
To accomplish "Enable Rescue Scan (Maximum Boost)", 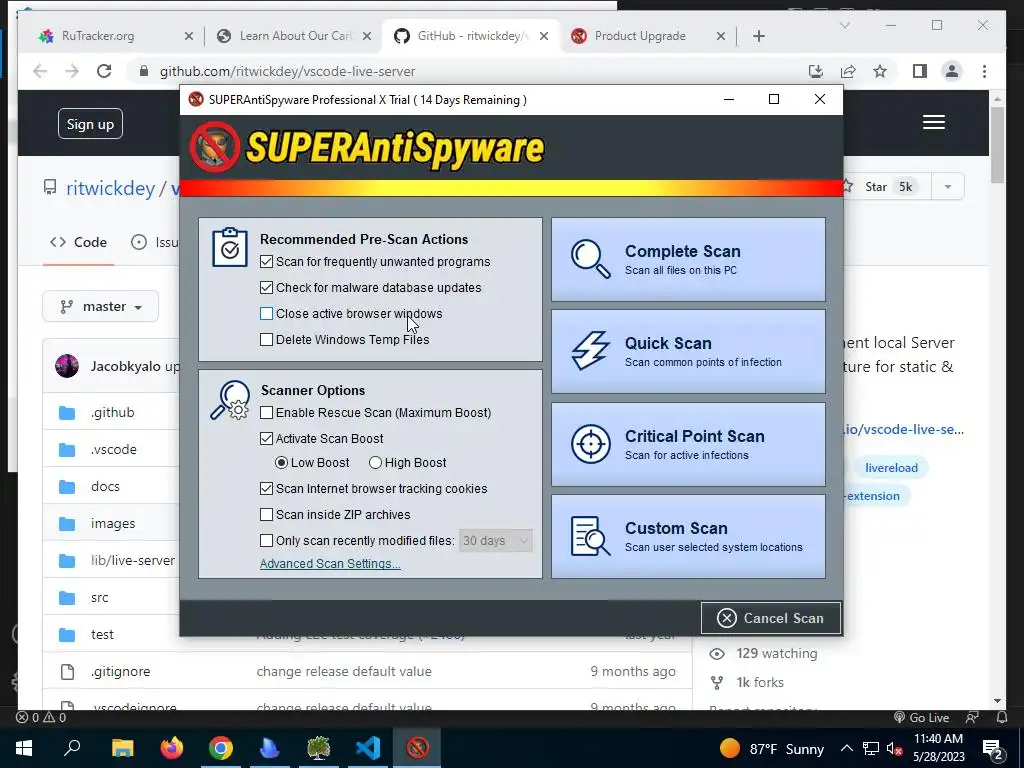I will point(266,413).
